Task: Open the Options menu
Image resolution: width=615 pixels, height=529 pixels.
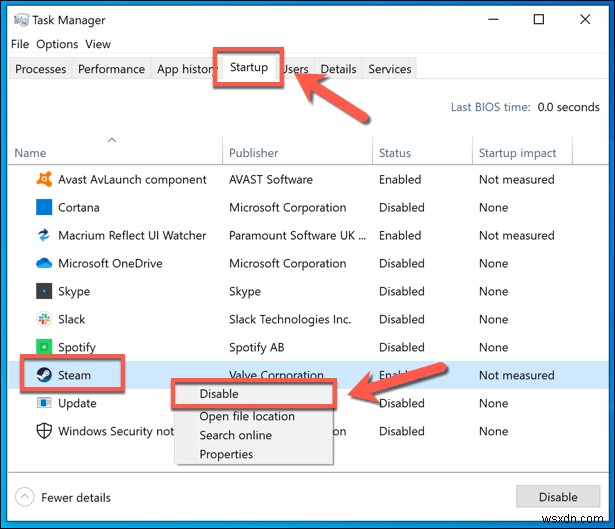Action: coord(57,44)
